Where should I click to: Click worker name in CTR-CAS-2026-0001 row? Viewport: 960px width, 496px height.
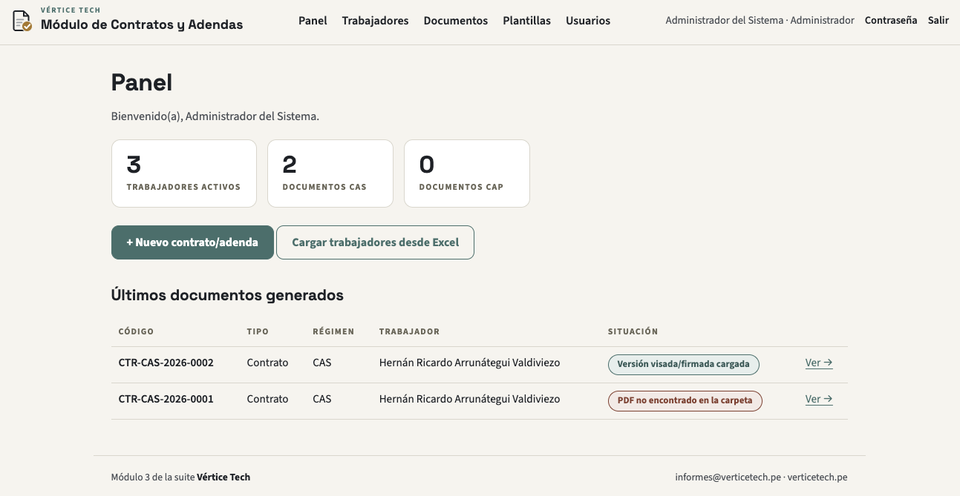469,399
